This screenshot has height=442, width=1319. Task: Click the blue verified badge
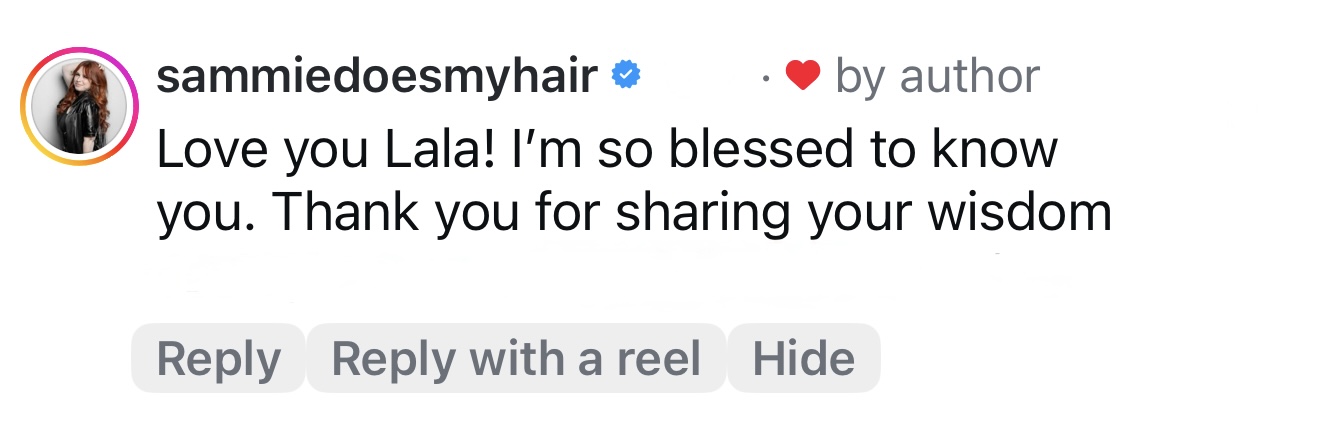[x=626, y=76]
